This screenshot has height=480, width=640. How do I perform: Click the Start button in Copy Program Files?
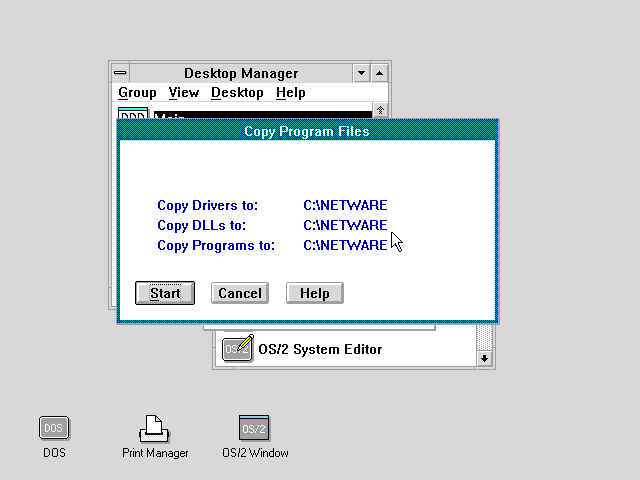165,293
